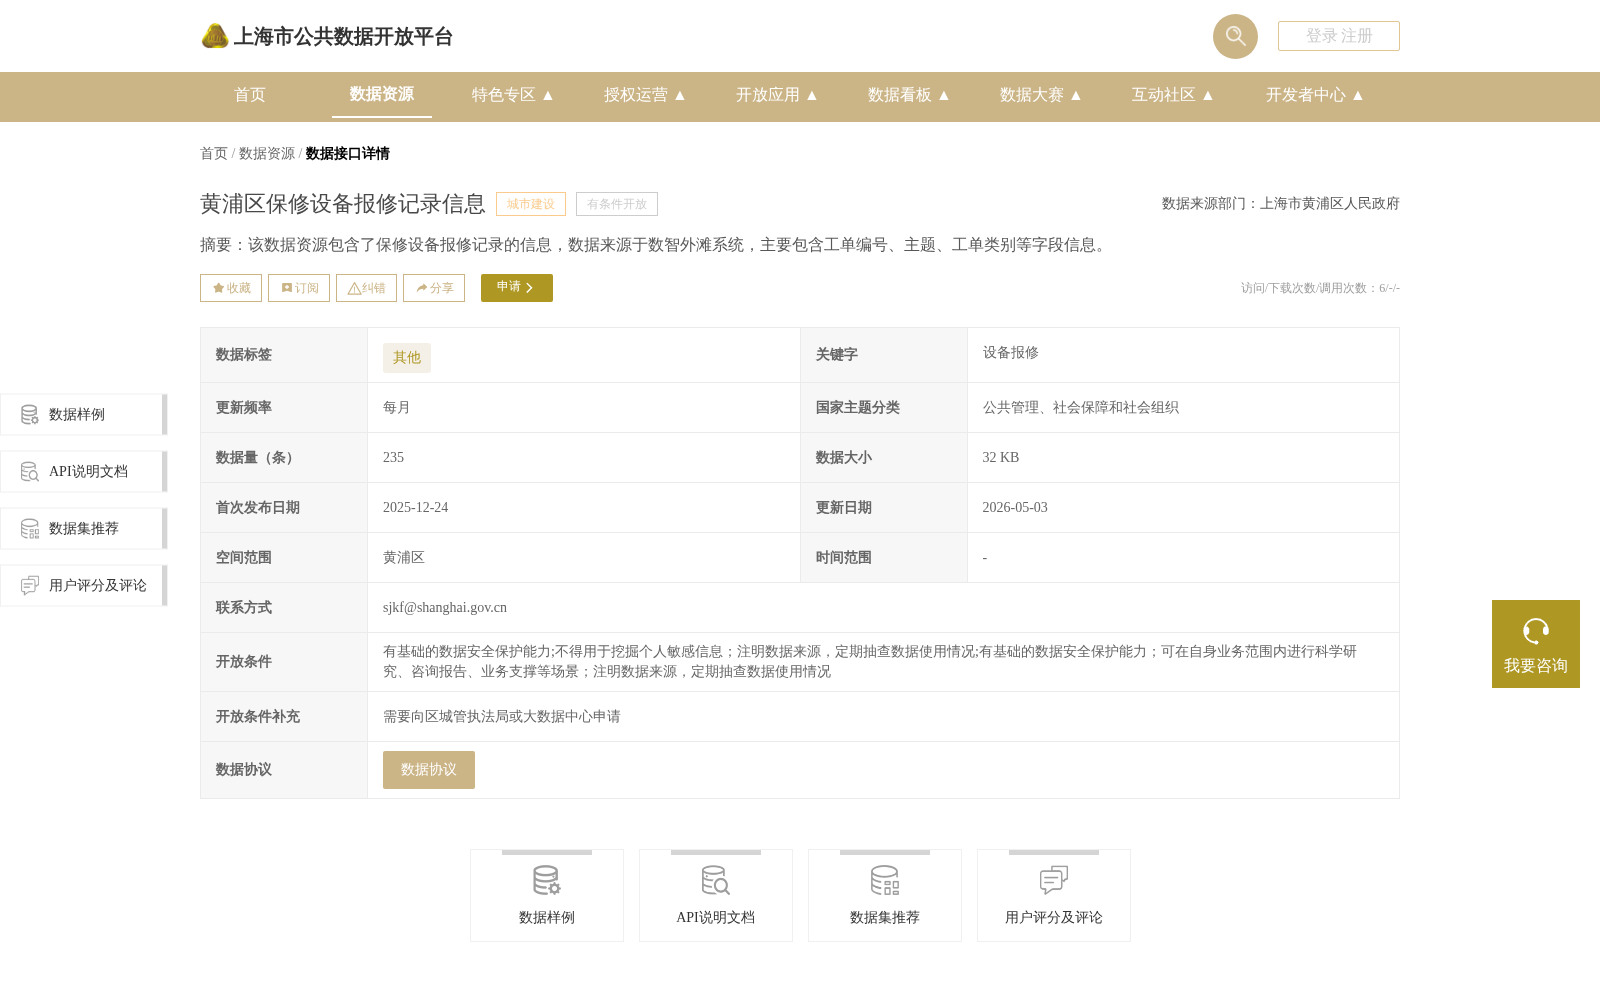Expand the 开放应用 menu

click(x=777, y=95)
